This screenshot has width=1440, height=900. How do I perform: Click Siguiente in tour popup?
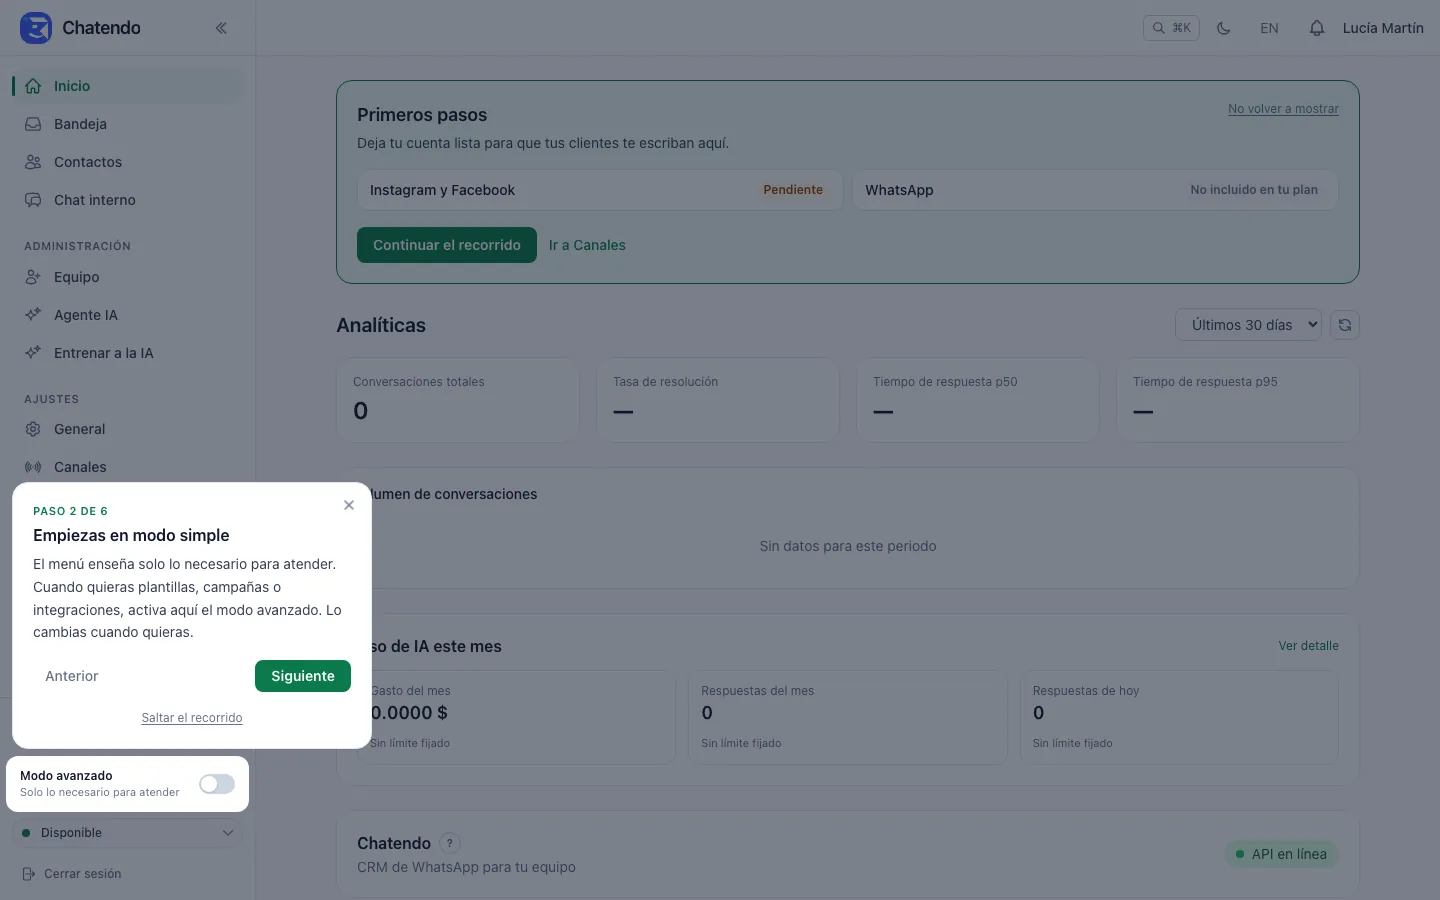(x=303, y=676)
